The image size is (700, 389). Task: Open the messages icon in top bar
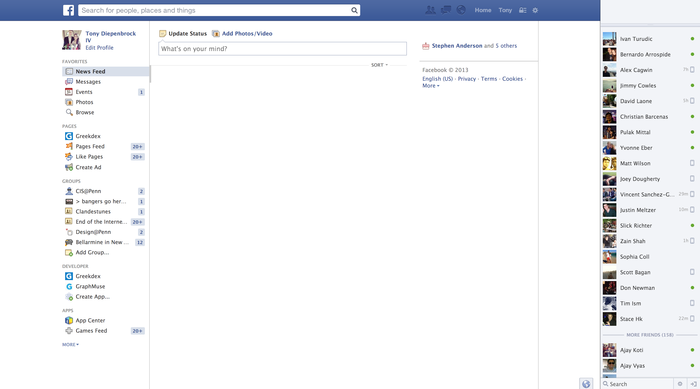point(446,10)
